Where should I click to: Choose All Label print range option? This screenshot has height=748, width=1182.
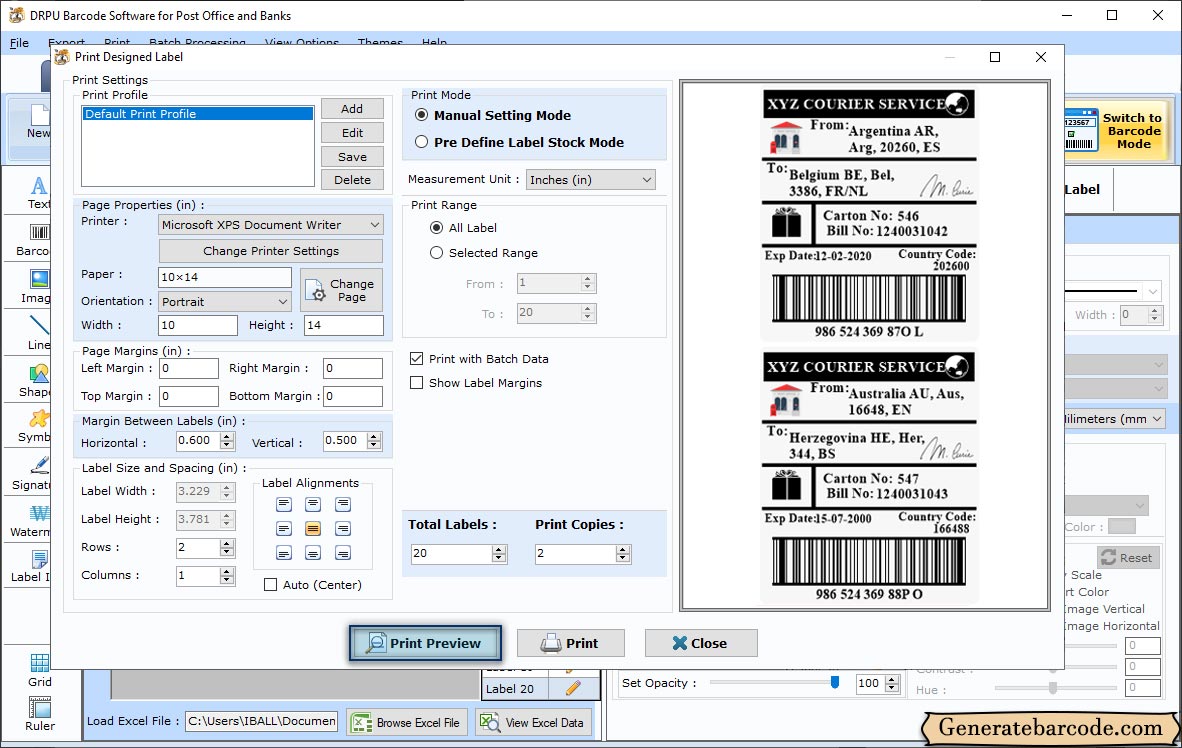point(436,228)
